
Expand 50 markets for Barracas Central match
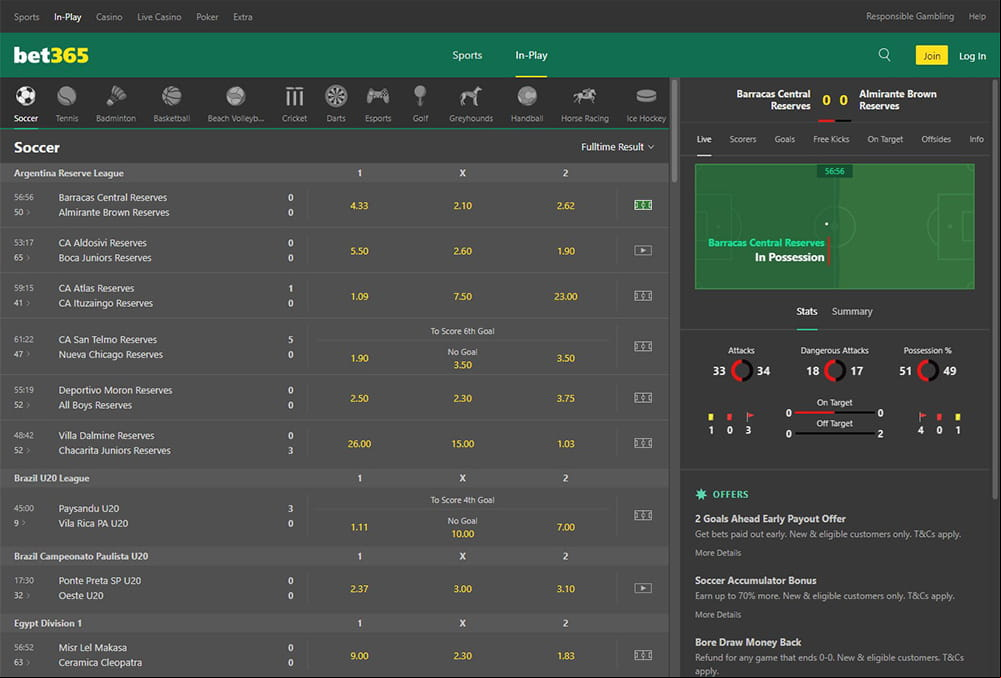pyautogui.click(x=22, y=212)
